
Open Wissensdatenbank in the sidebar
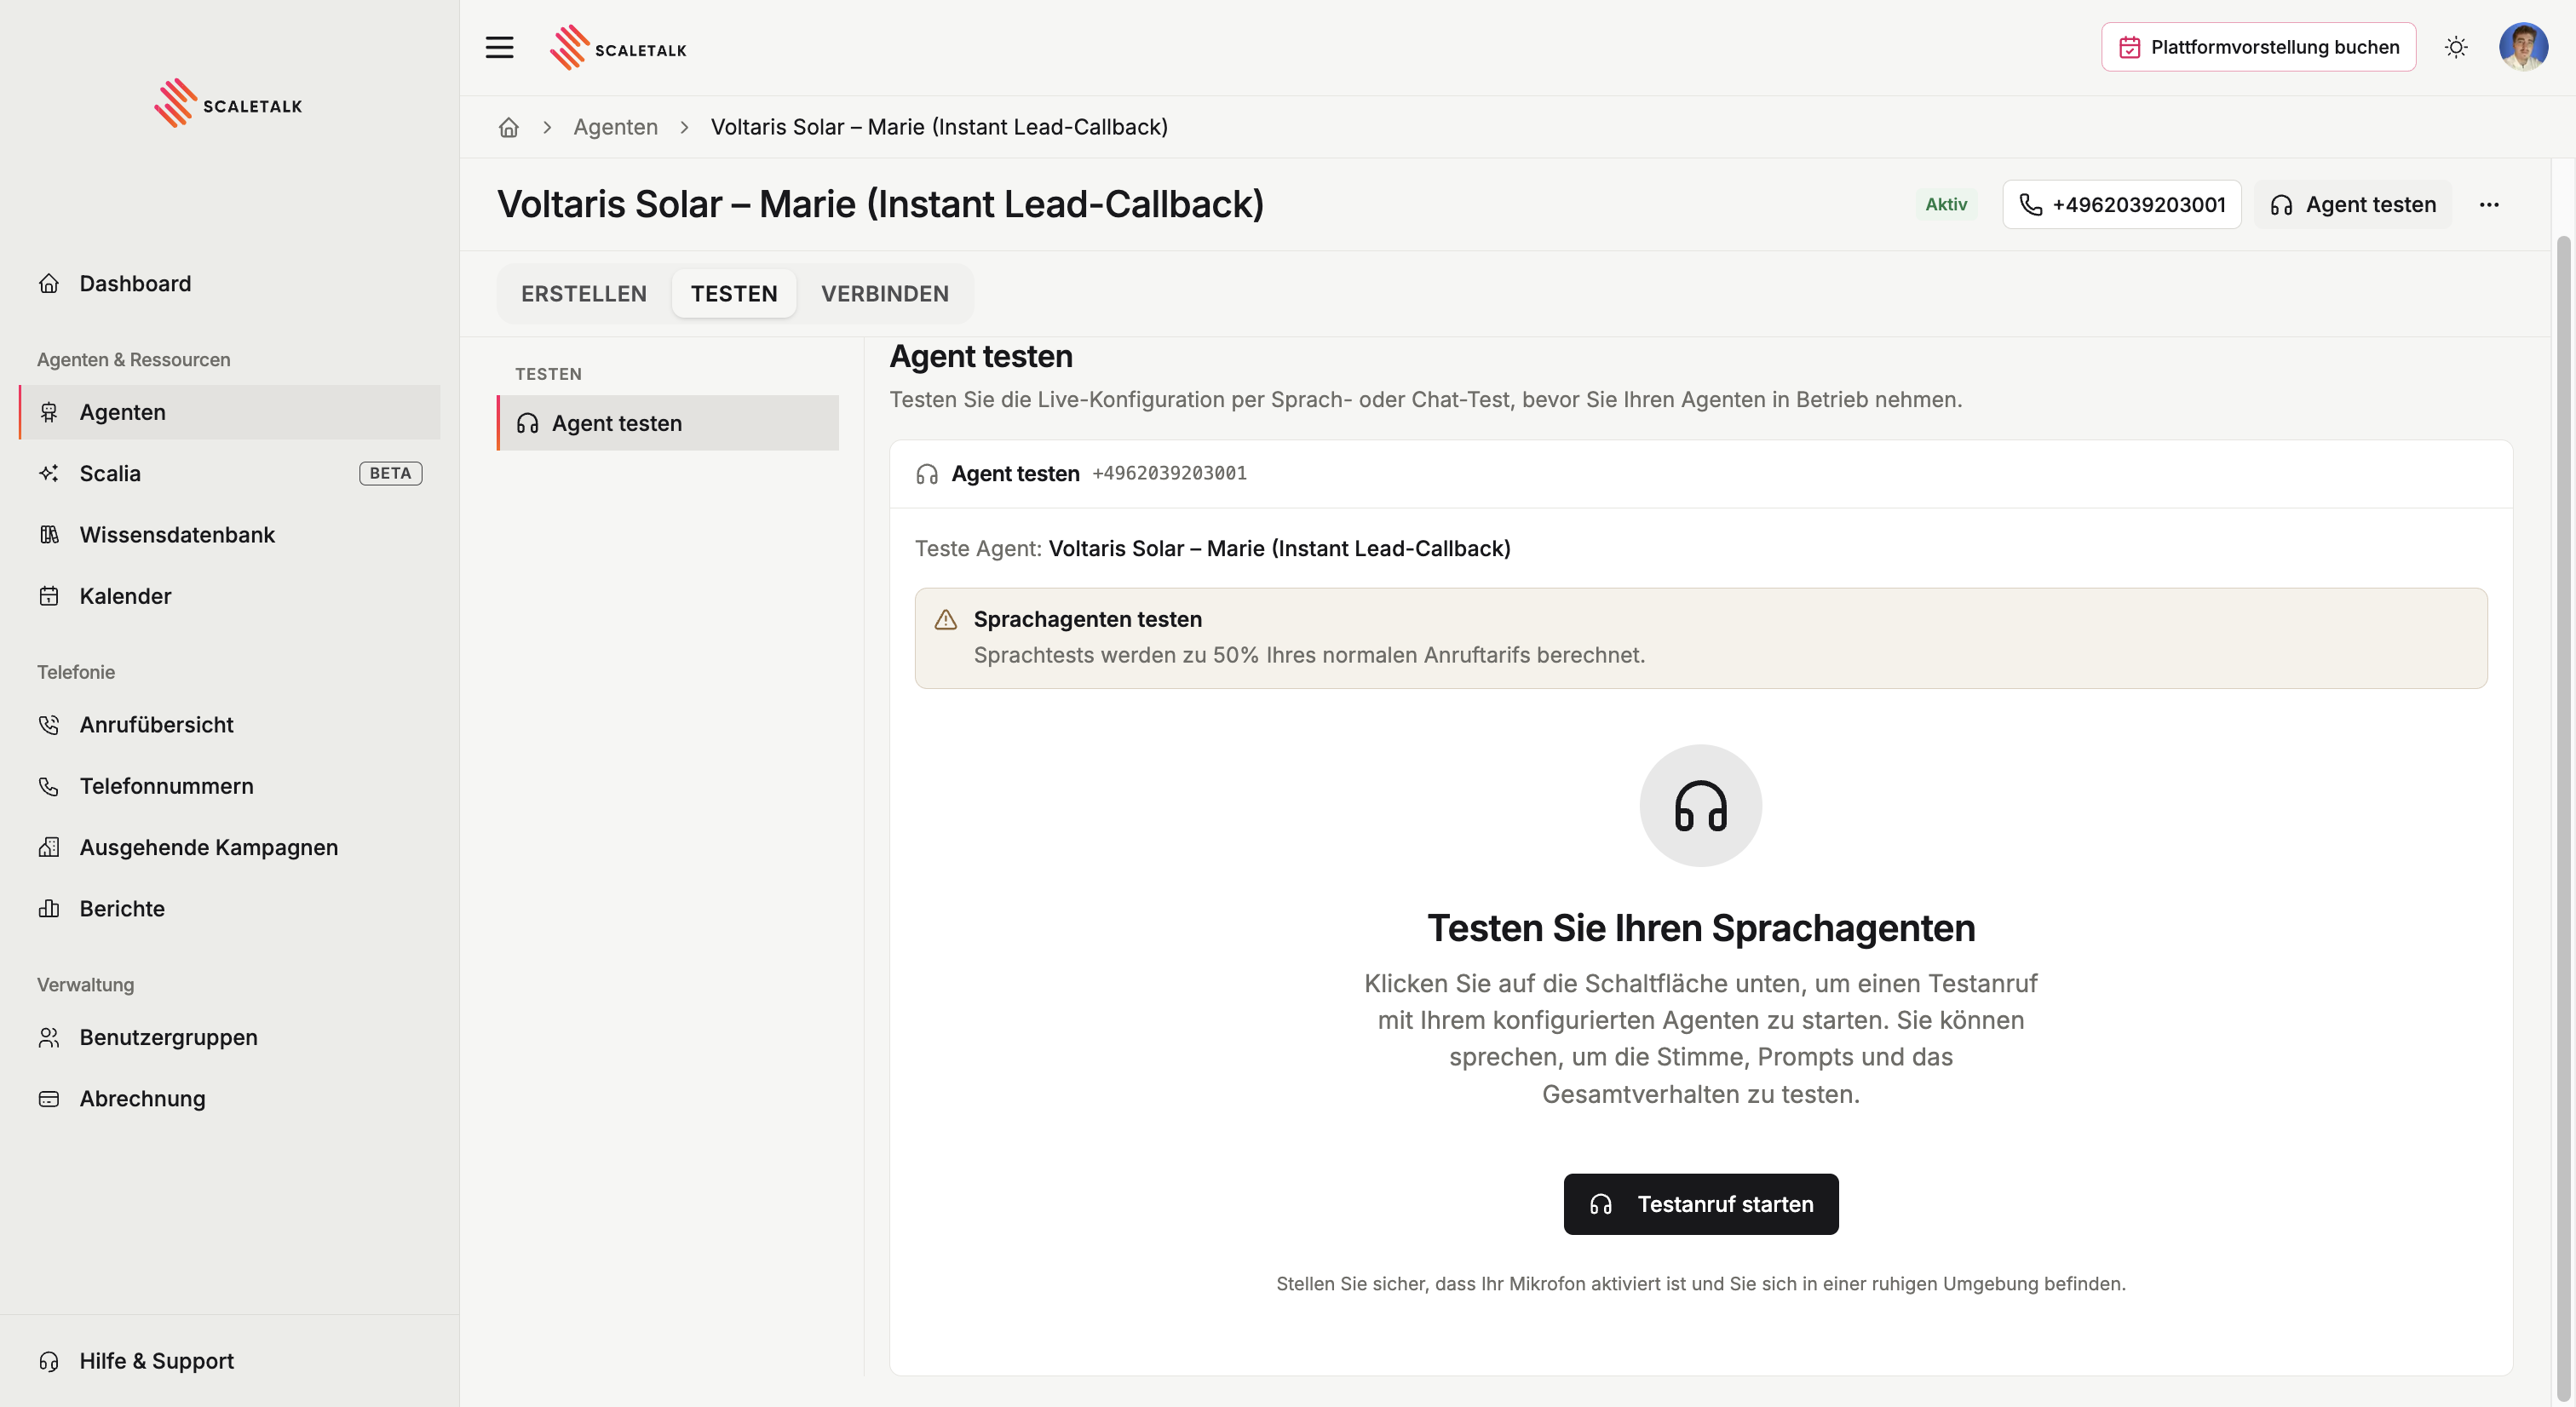229,534
